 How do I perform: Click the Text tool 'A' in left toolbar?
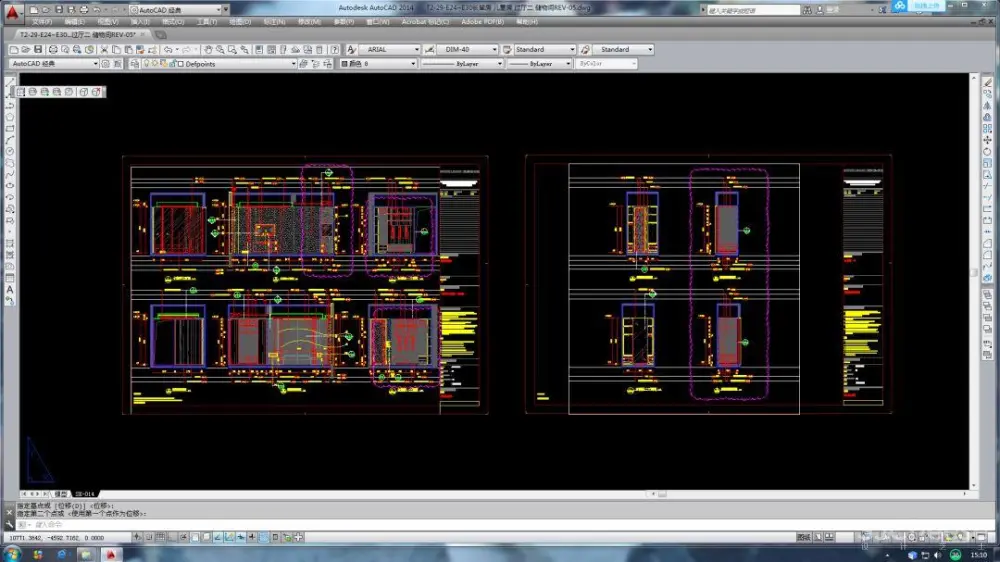[x=9, y=289]
